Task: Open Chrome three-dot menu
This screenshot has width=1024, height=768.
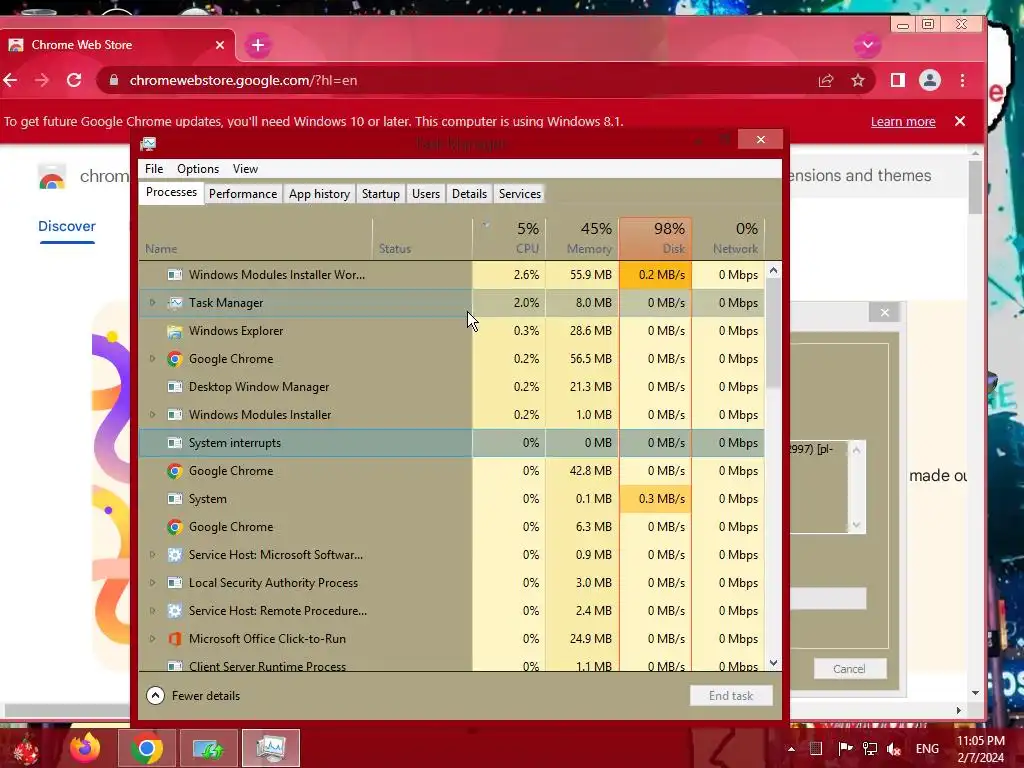Action: coord(963,80)
